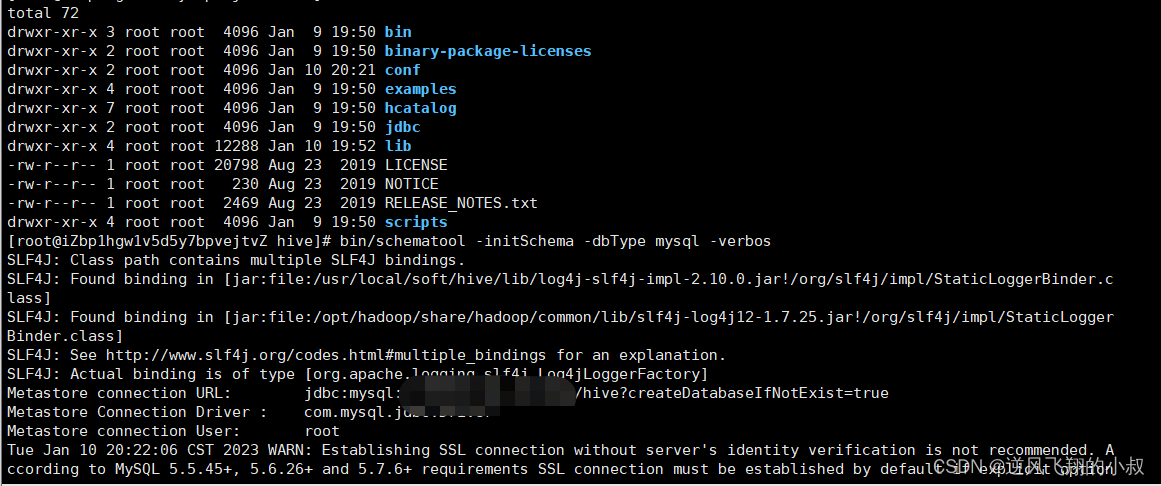This screenshot has width=1161, height=486.
Task: Select the 'jdbc' directory entry
Action: click(402, 127)
